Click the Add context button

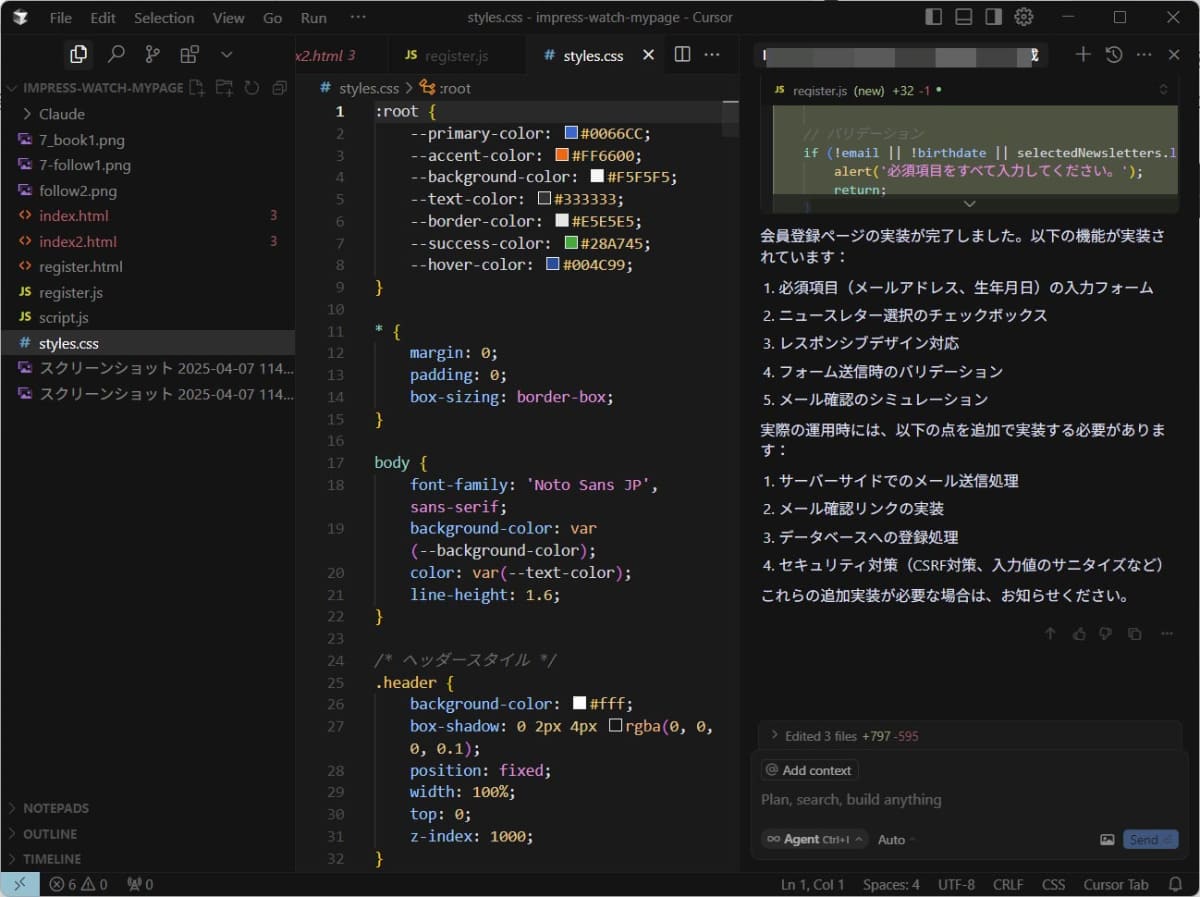808,770
